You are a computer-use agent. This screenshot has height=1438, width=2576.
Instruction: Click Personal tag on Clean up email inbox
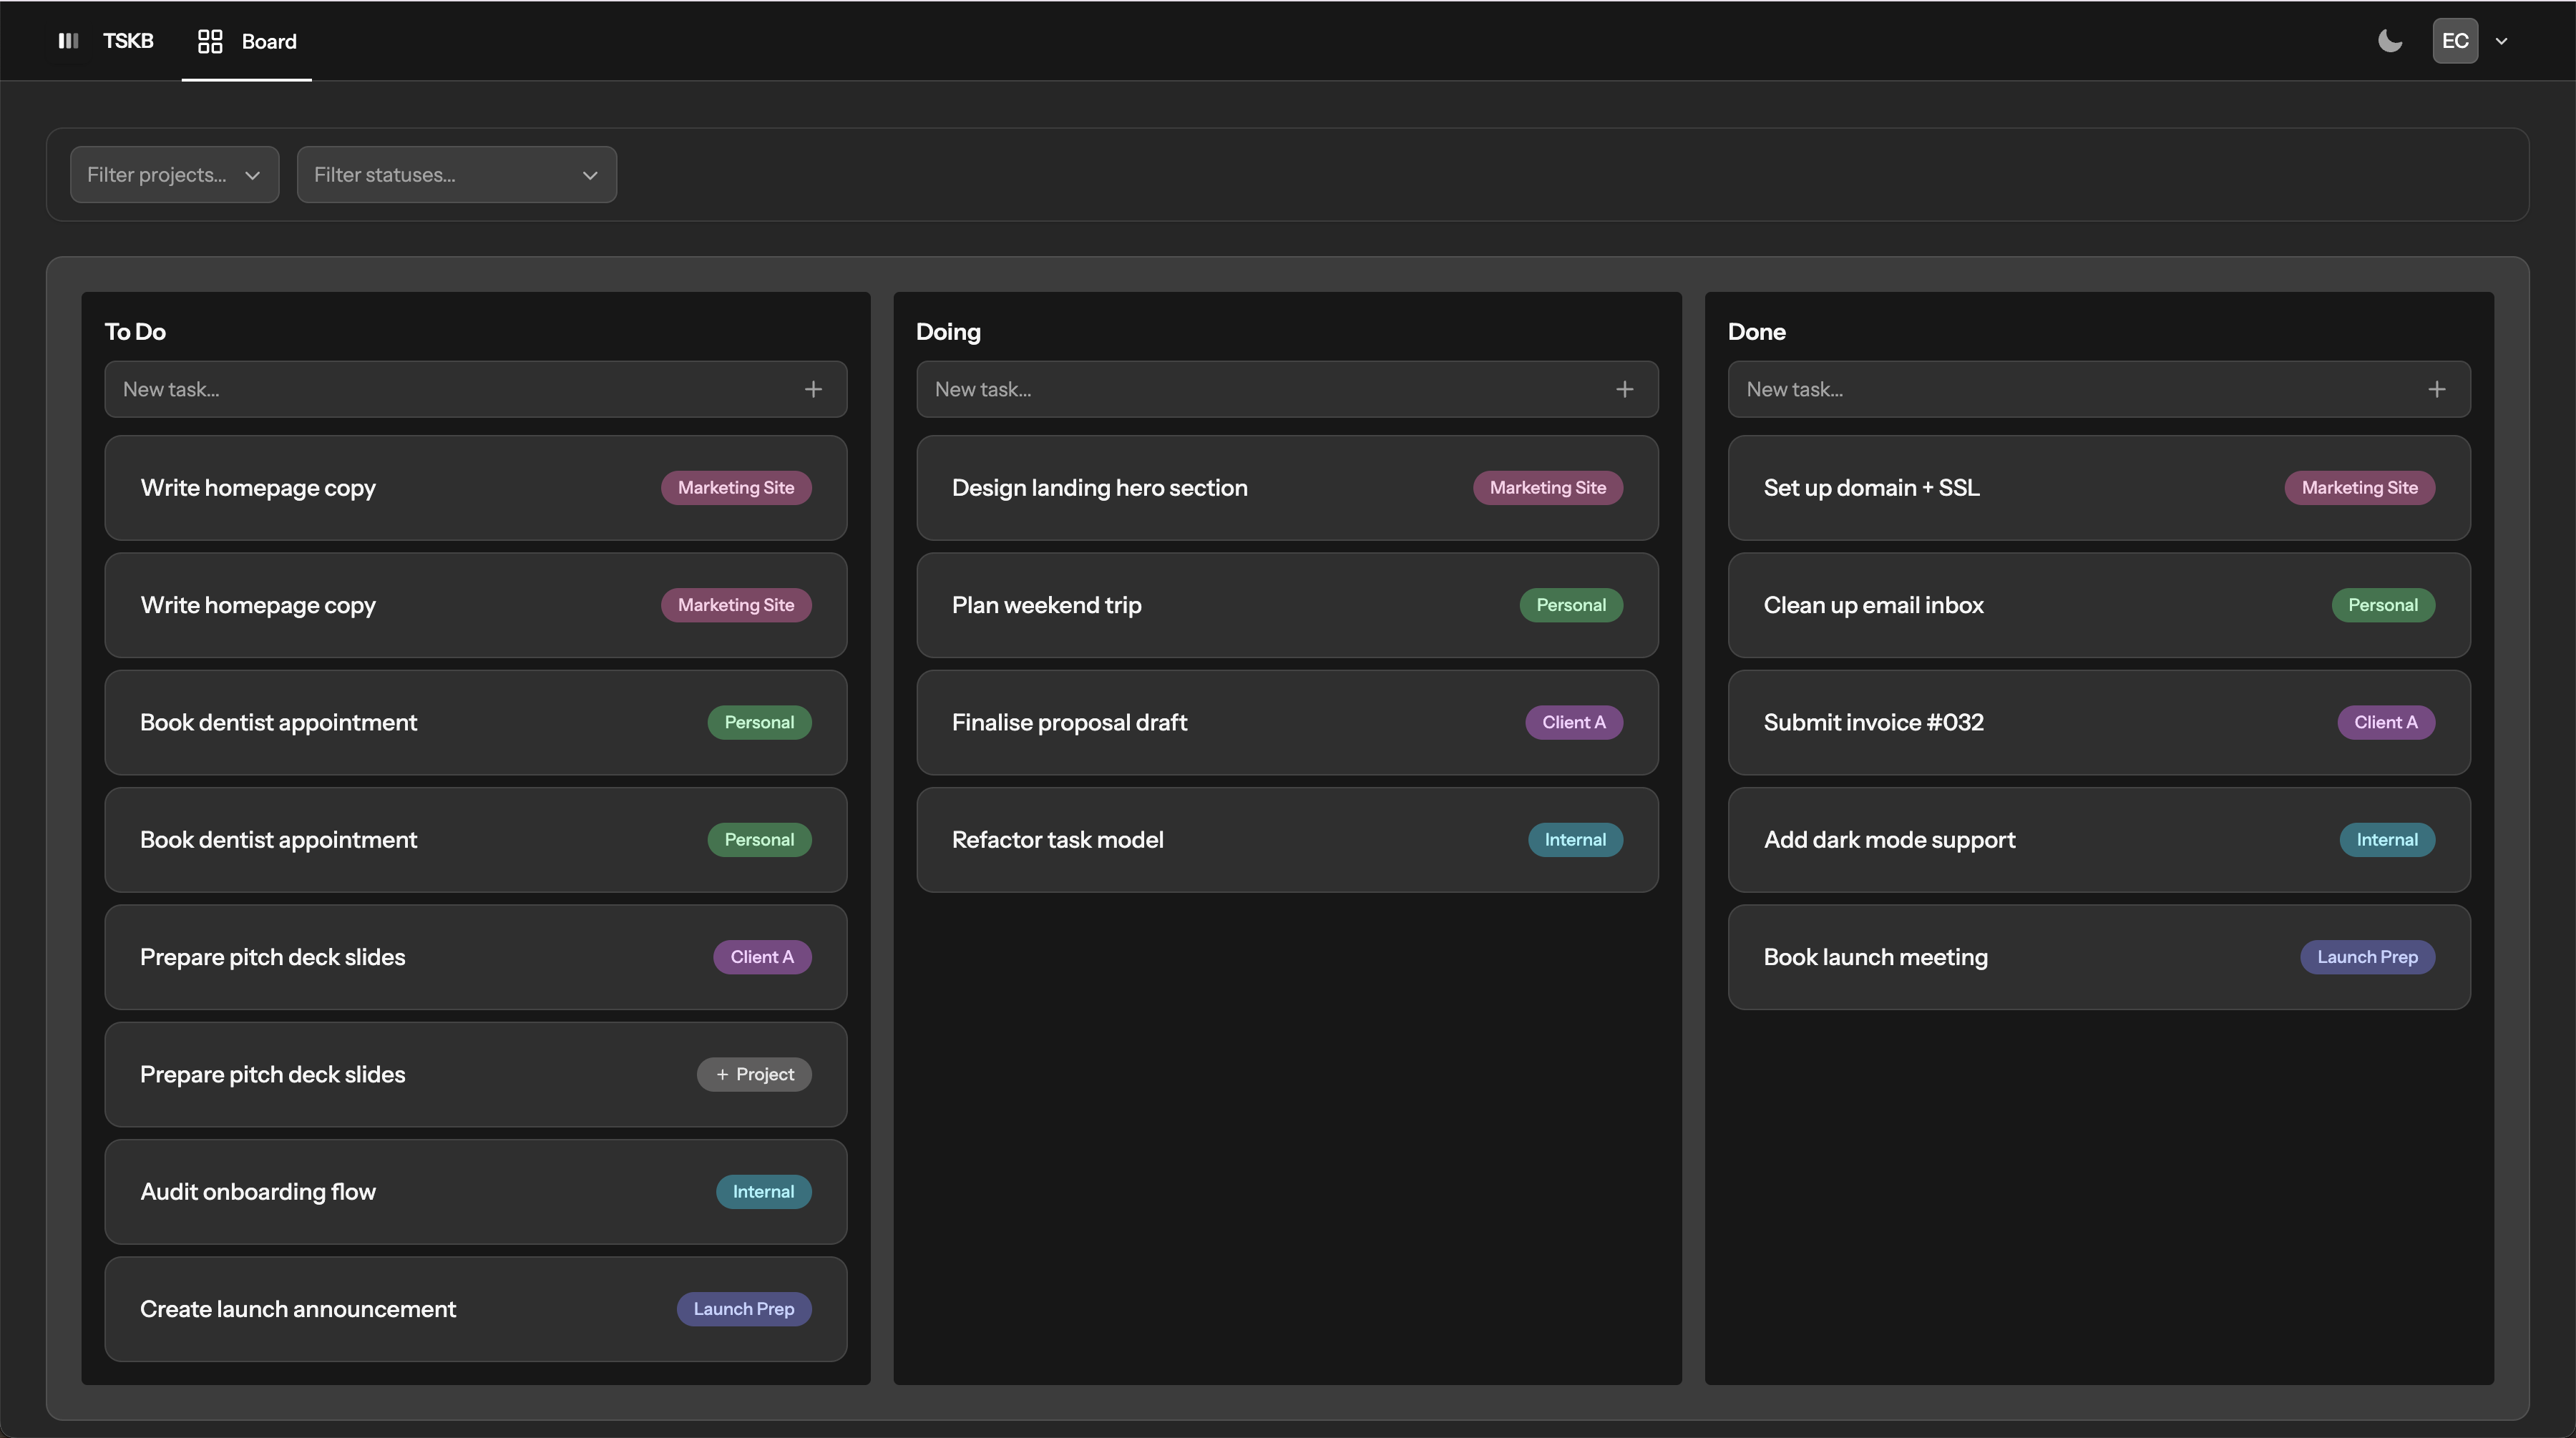tap(2383, 605)
